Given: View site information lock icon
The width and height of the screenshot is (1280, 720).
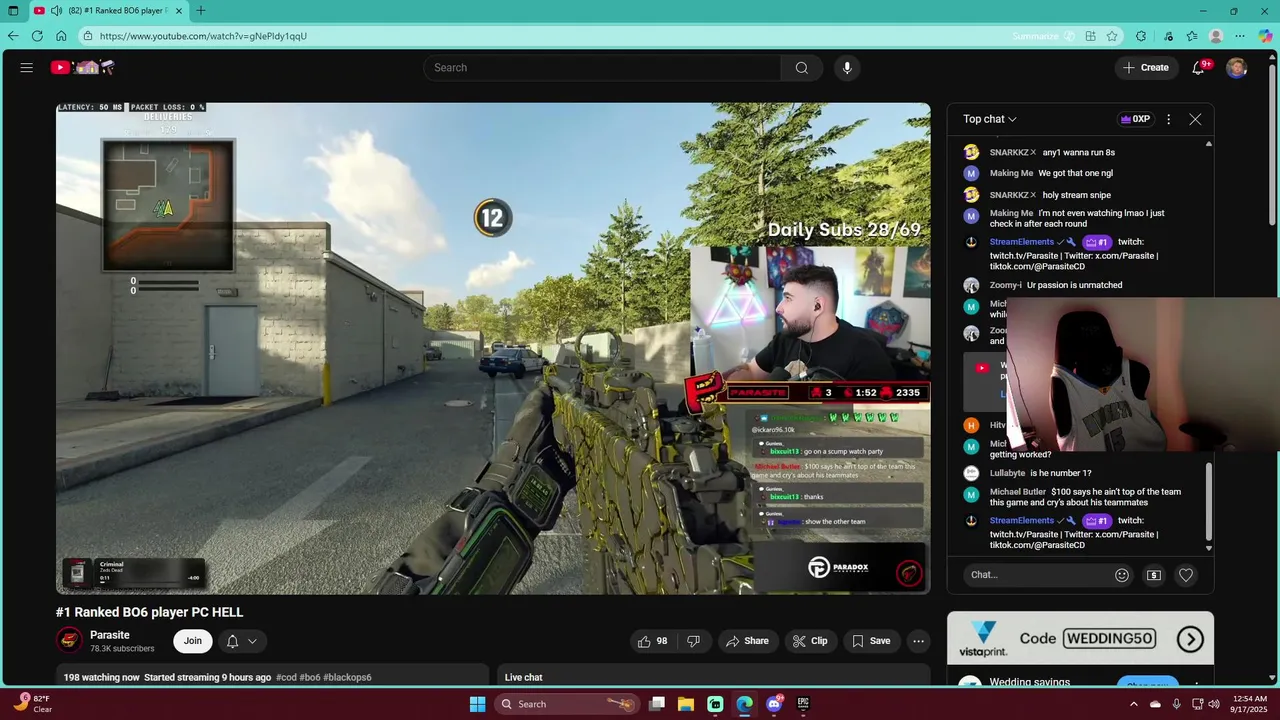Looking at the screenshot, I should [88, 36].
